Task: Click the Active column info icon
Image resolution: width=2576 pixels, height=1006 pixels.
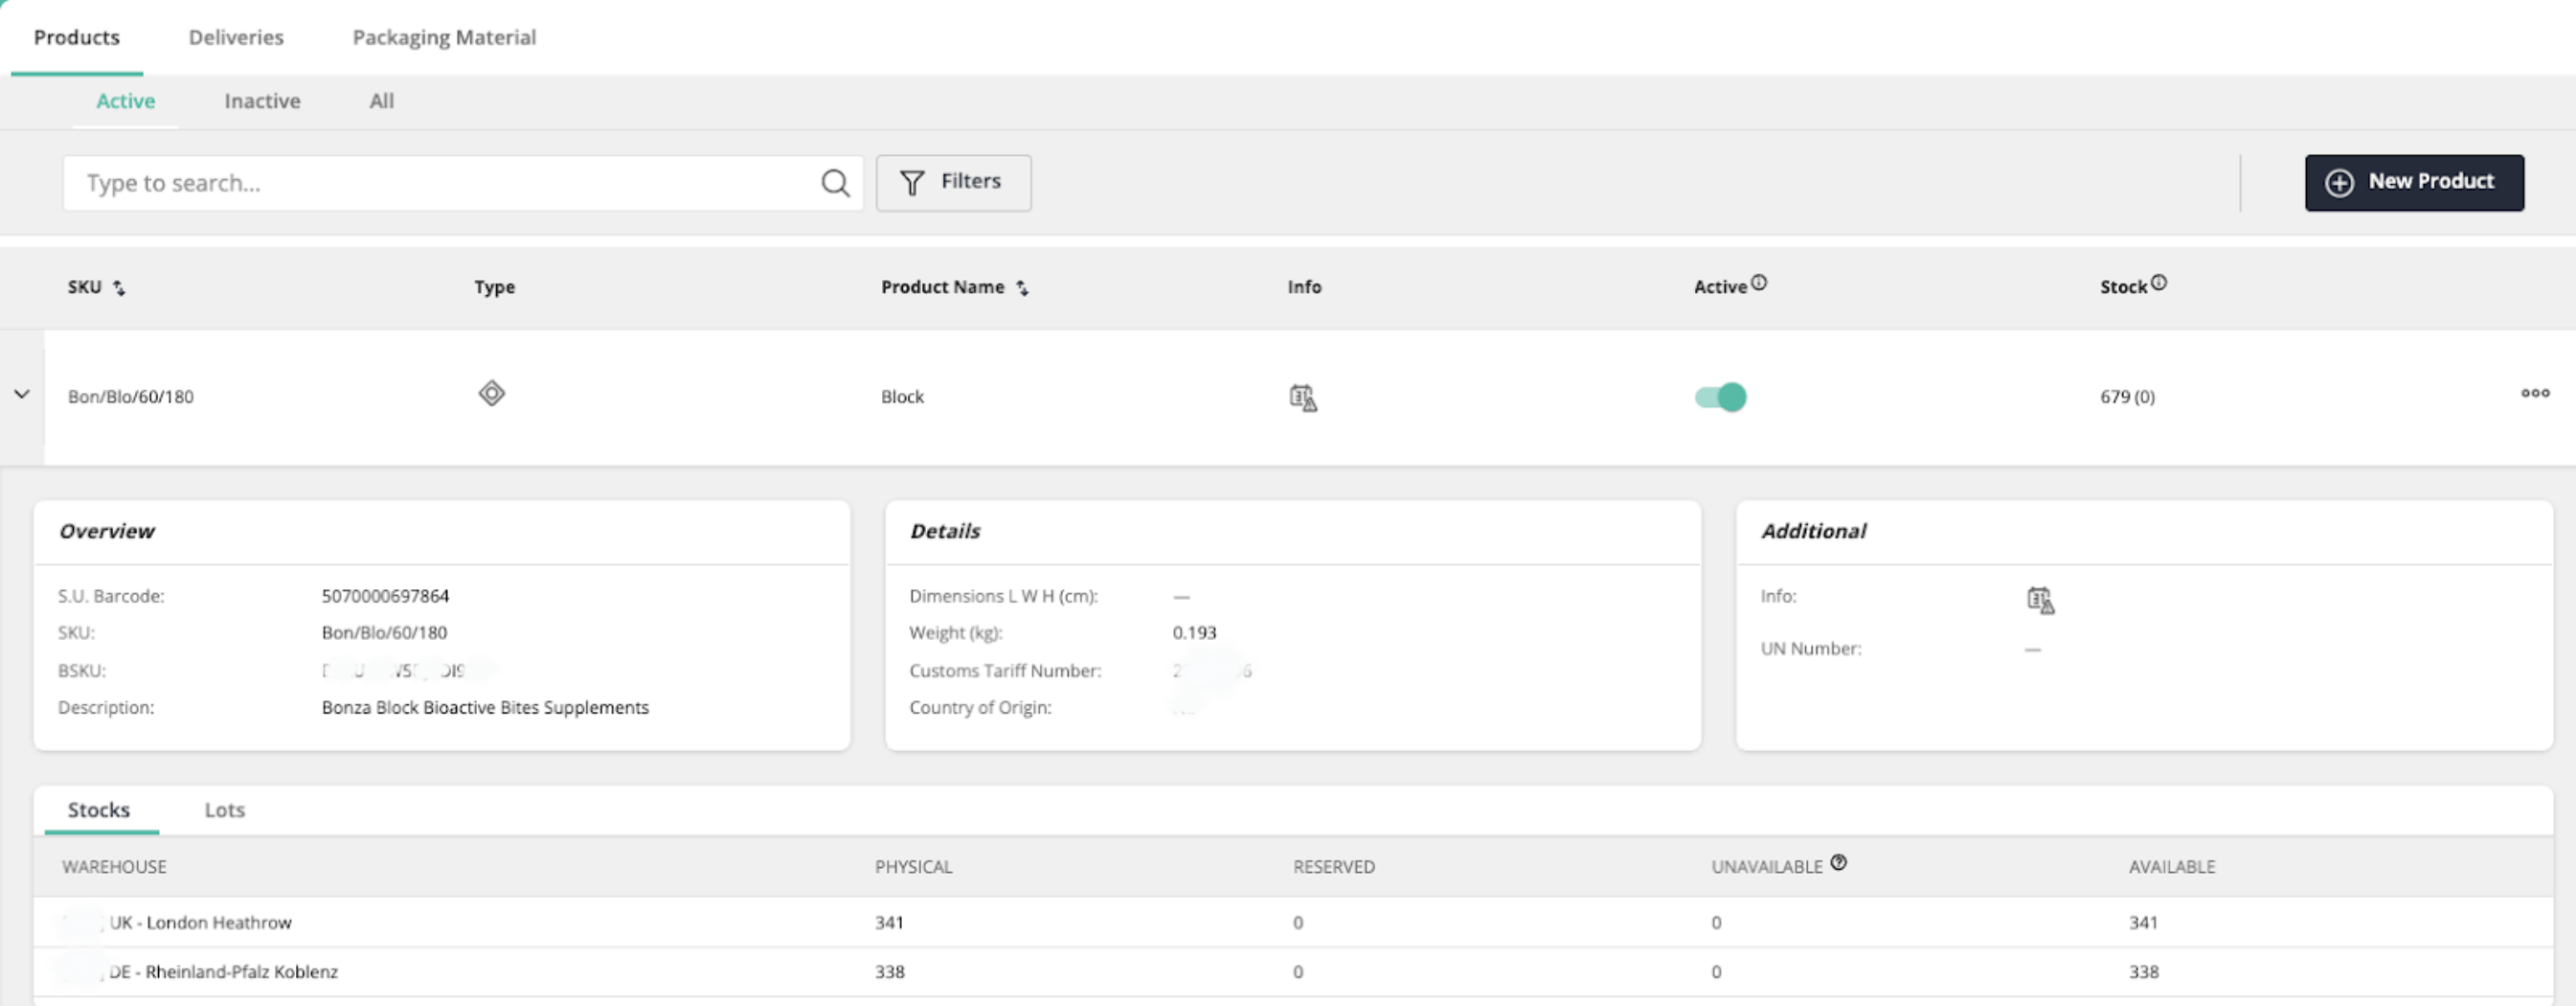Action: (1759, 283)
